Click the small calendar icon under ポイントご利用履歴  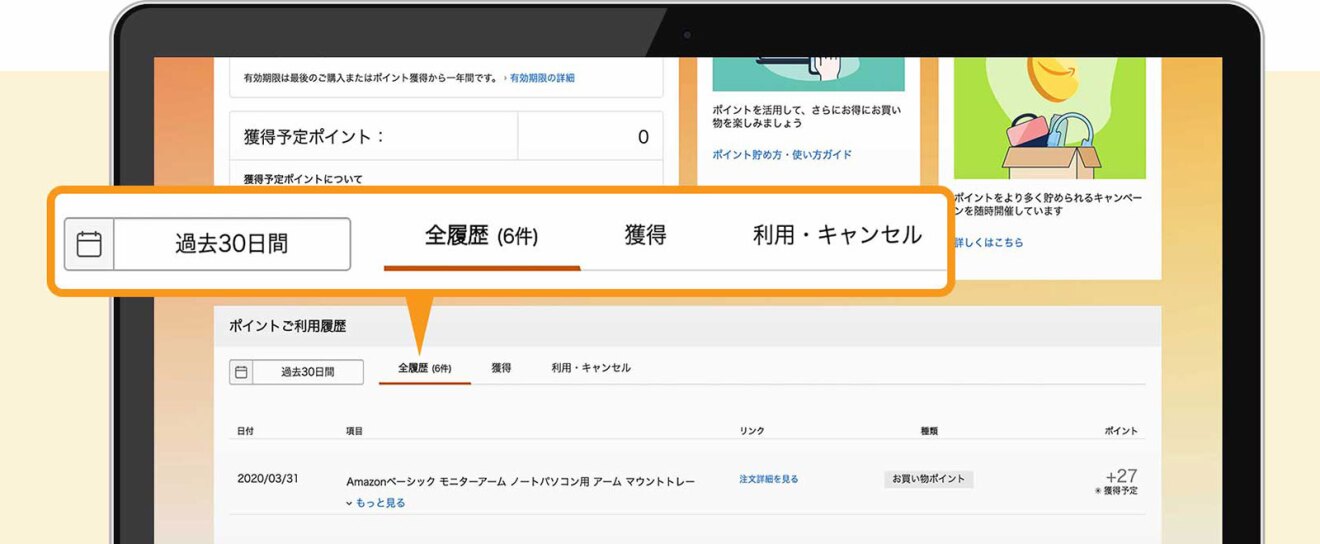click(x=240, y=372)
